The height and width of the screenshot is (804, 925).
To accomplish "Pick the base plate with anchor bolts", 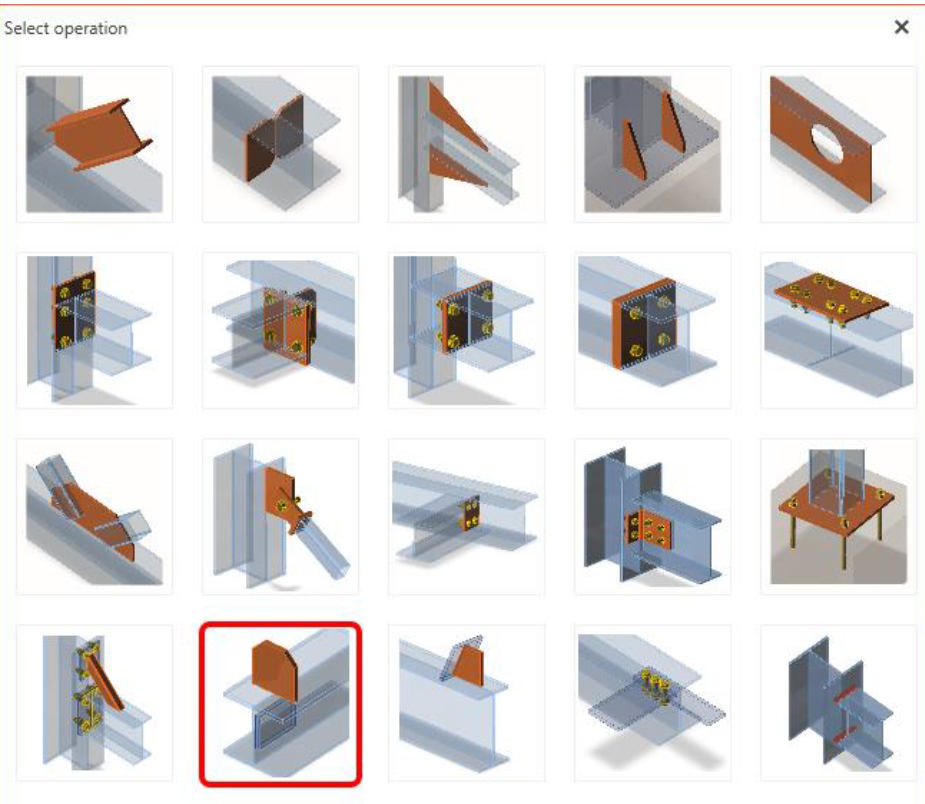I will point(838,517).
